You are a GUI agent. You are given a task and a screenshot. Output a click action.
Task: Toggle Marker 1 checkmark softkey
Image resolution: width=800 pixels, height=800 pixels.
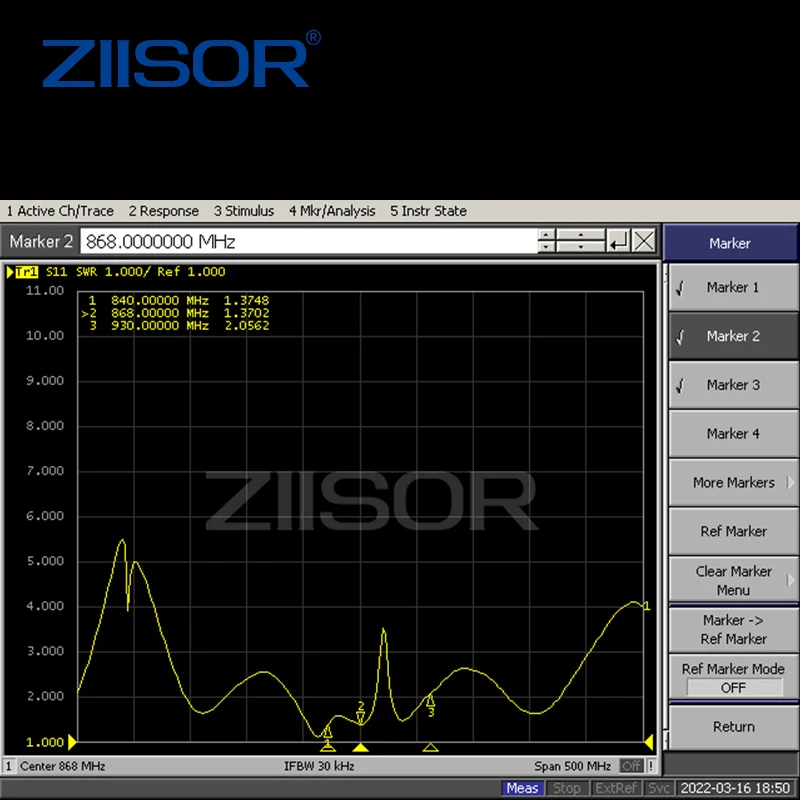(x=733, y=288)
